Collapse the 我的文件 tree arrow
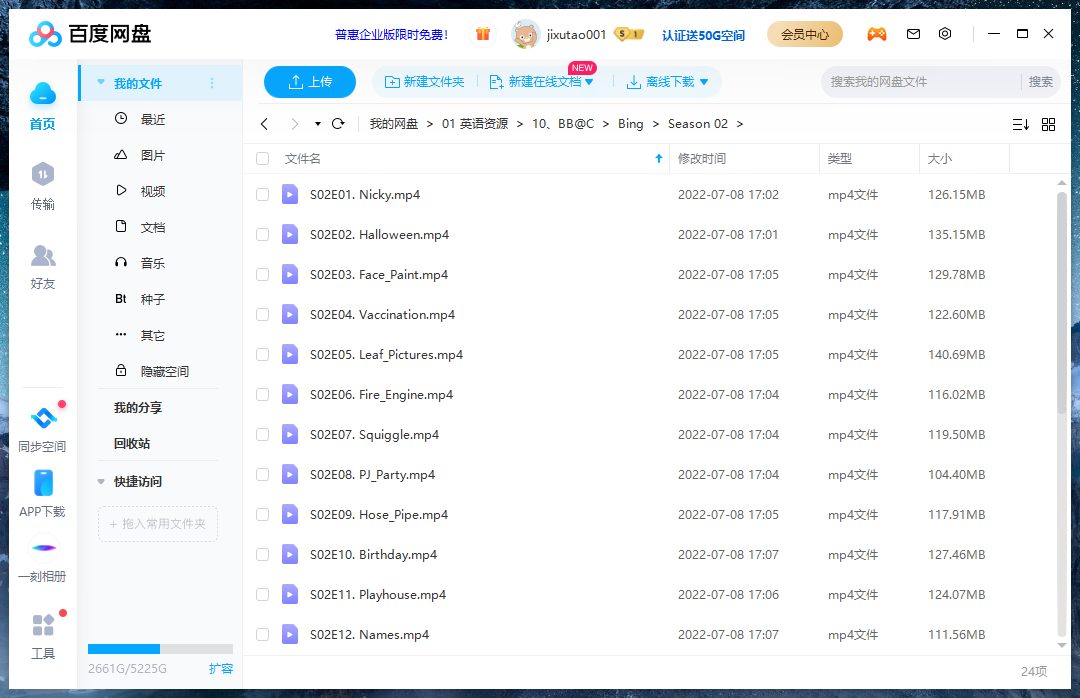This screenshot has height=698, width=1080. [101, 83]
